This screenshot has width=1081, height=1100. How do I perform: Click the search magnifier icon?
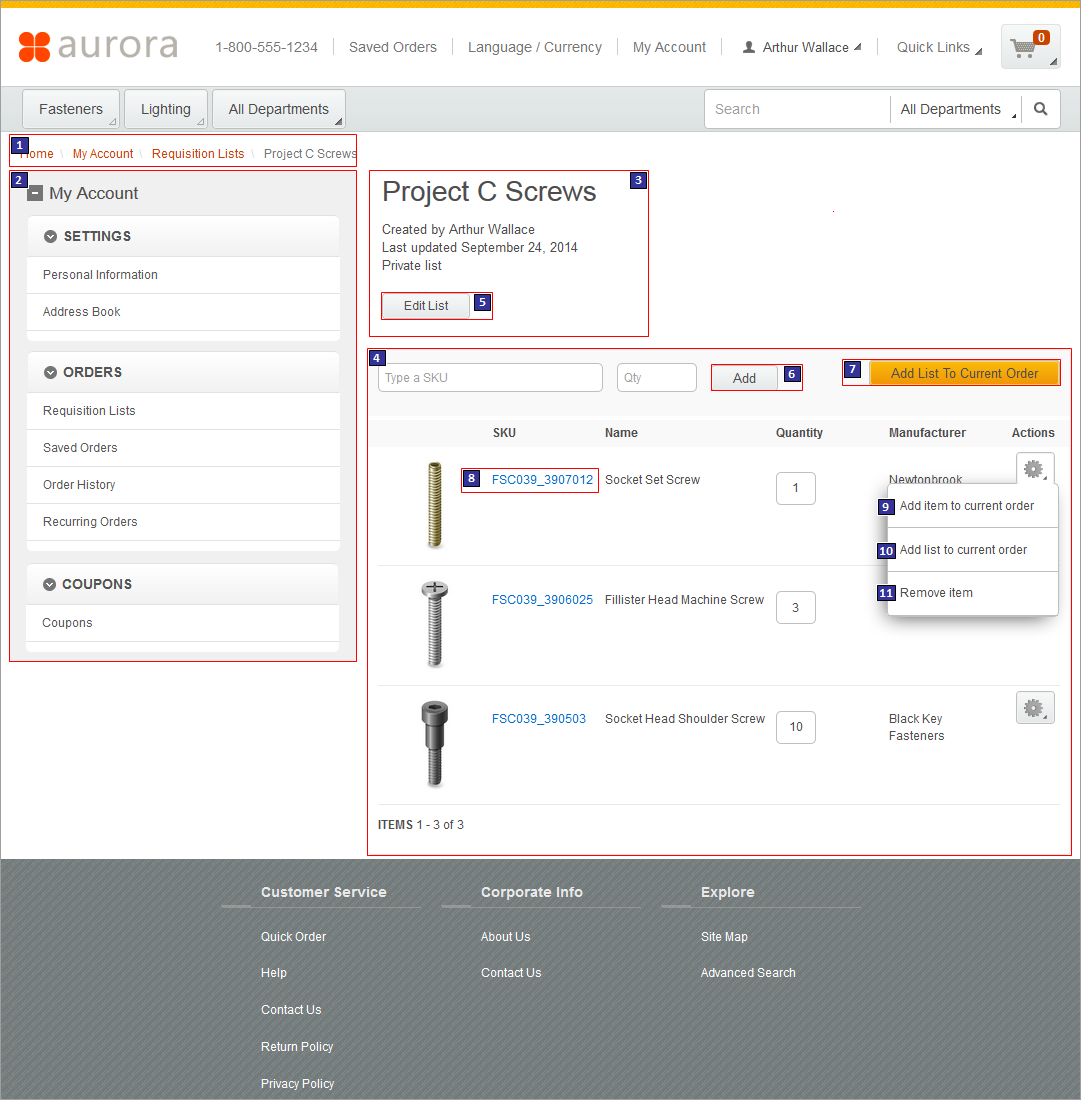pos(1040,109)
